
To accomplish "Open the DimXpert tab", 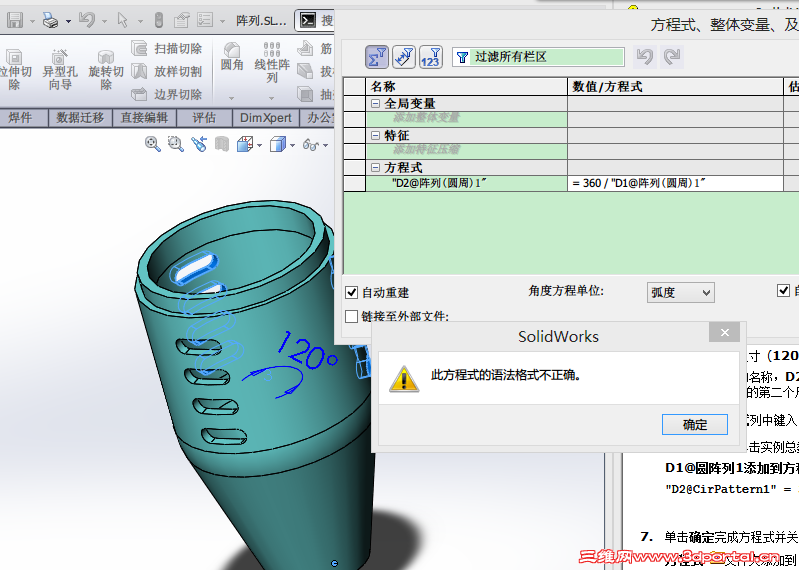I will pos(265,118).
